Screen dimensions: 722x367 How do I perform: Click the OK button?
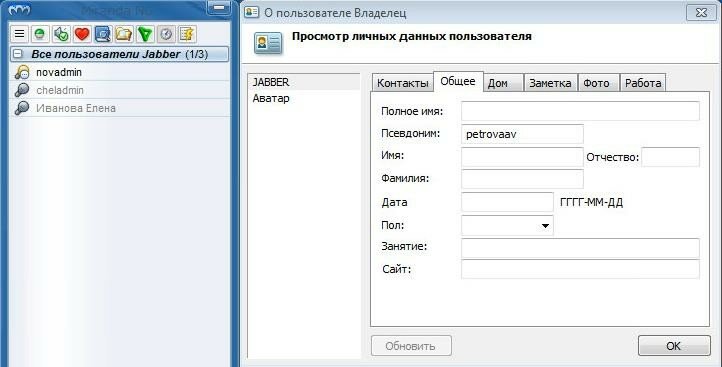674,345
